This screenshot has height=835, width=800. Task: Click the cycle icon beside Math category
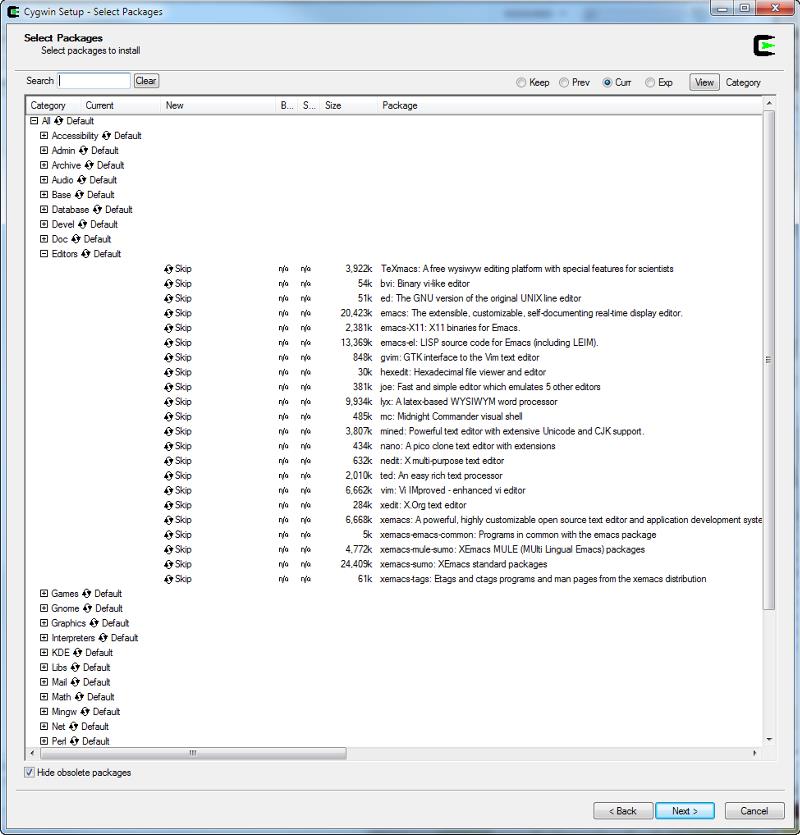tap(79, 697)
